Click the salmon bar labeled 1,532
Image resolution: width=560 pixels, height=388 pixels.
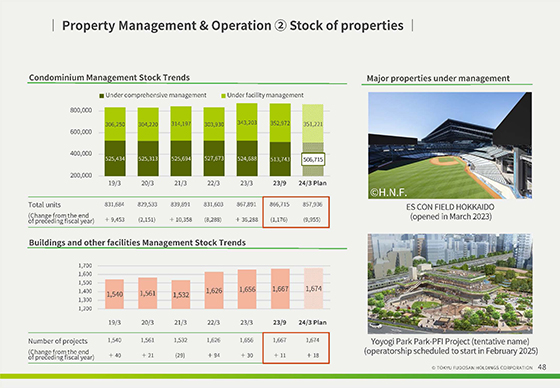click(181, 294)
